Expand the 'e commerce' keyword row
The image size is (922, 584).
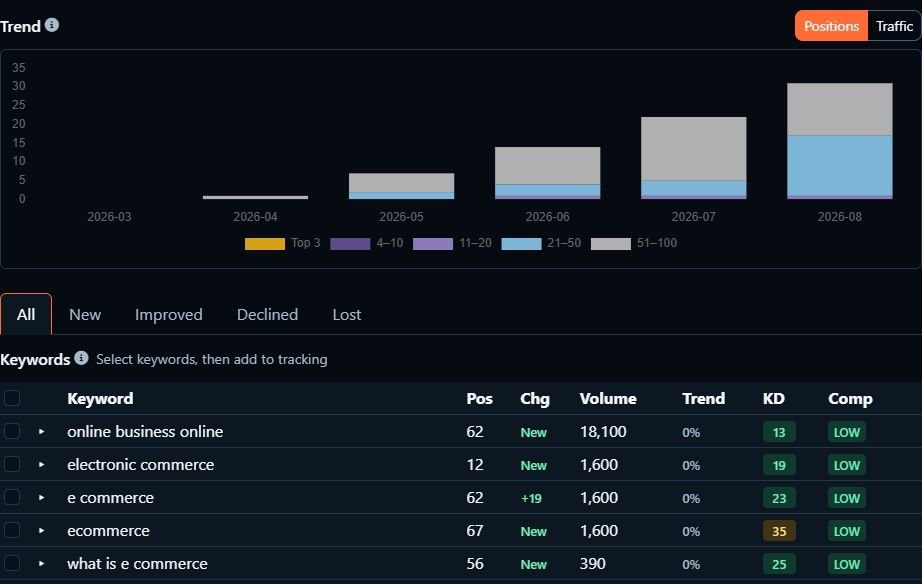(x=41, y=498)
